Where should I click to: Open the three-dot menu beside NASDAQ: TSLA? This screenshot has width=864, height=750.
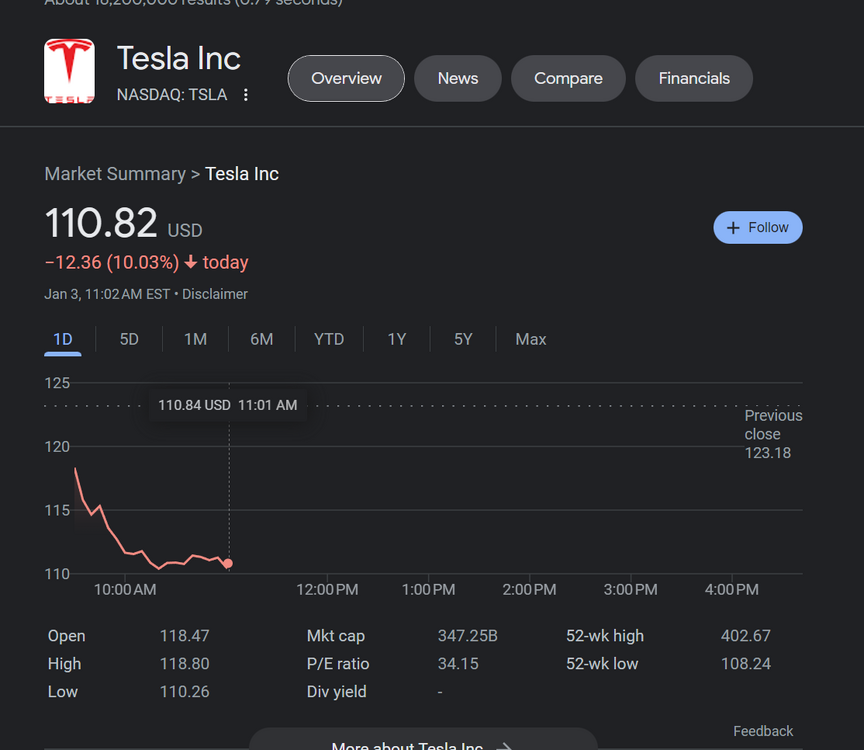tap(246, 95)
